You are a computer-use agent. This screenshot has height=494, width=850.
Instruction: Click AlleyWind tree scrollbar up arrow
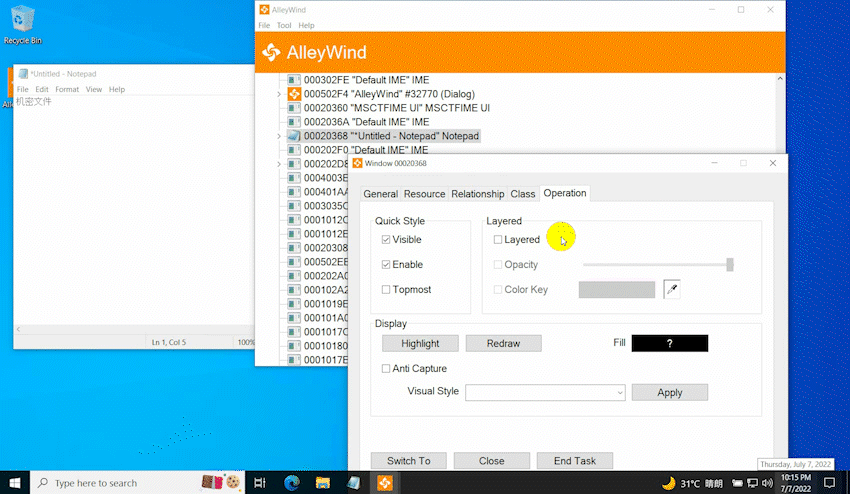click(x=780, y=79)
